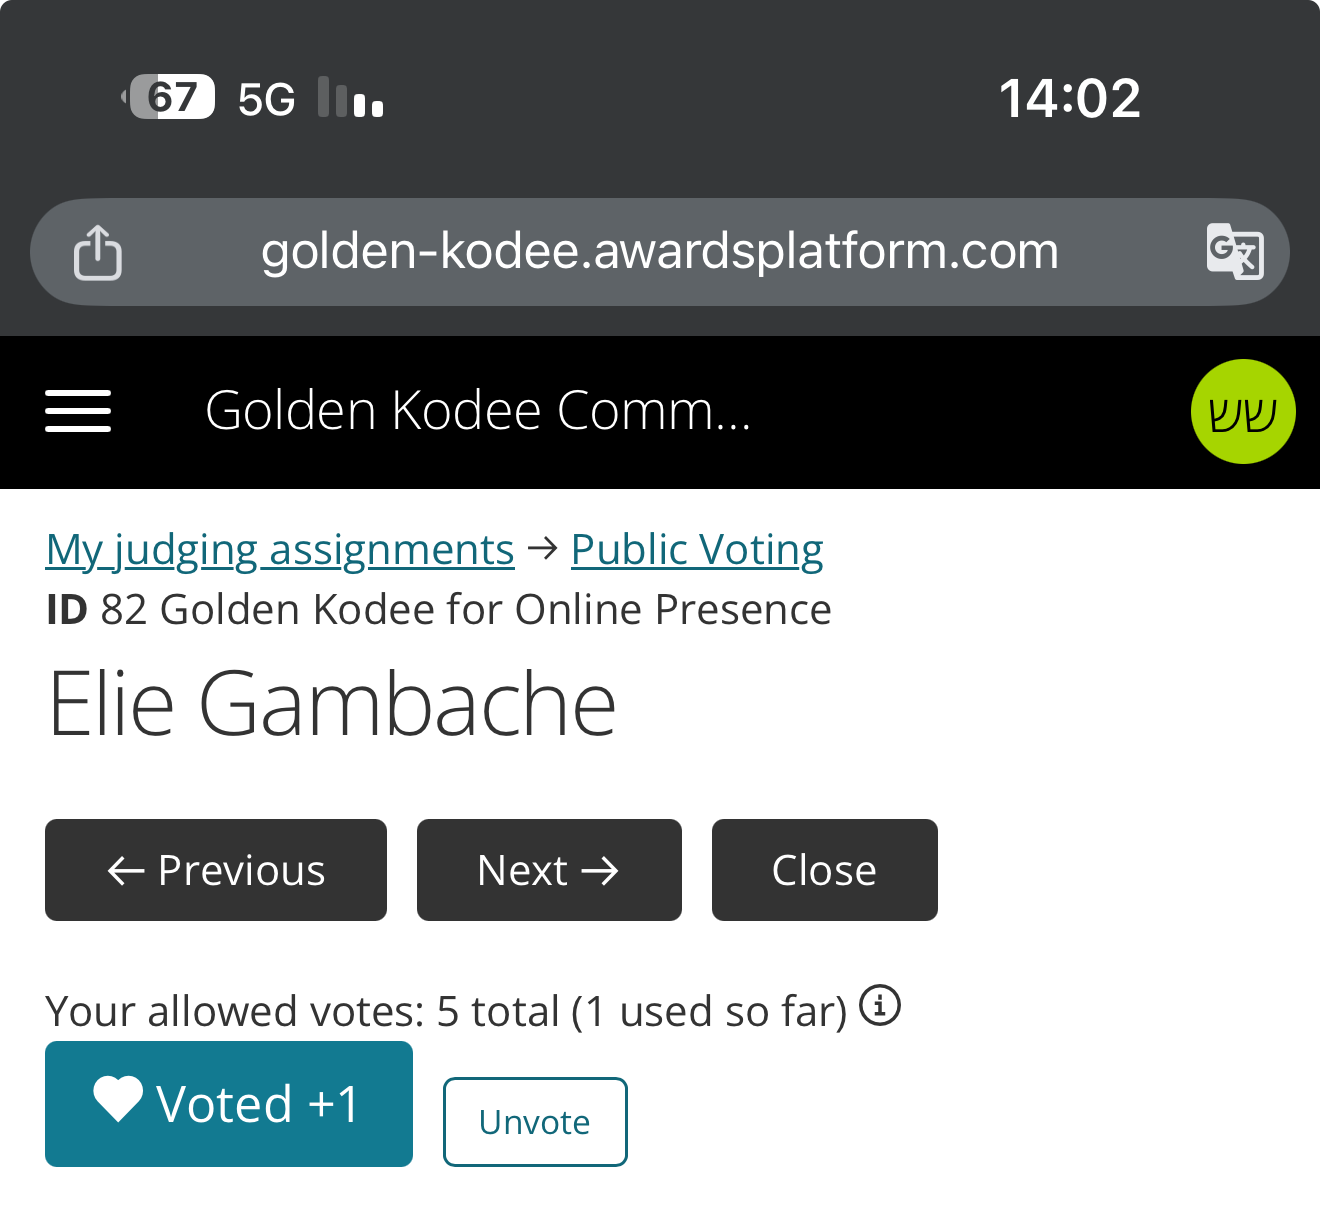This screenshot has width=1320, height=1218.
Task: Open the hamburger navigation menu
Action: (78, 411)
